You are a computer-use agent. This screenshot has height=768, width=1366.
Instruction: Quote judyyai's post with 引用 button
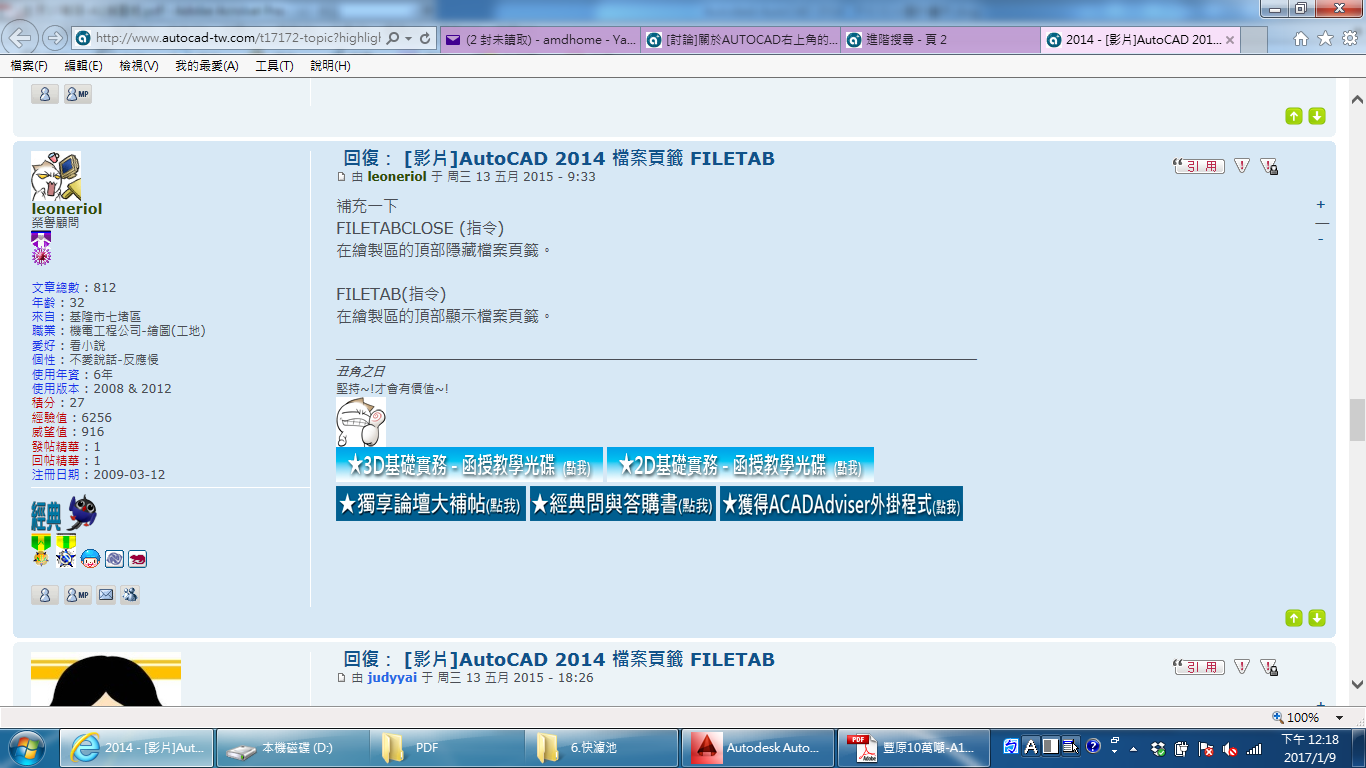(x=1198, y=667)
